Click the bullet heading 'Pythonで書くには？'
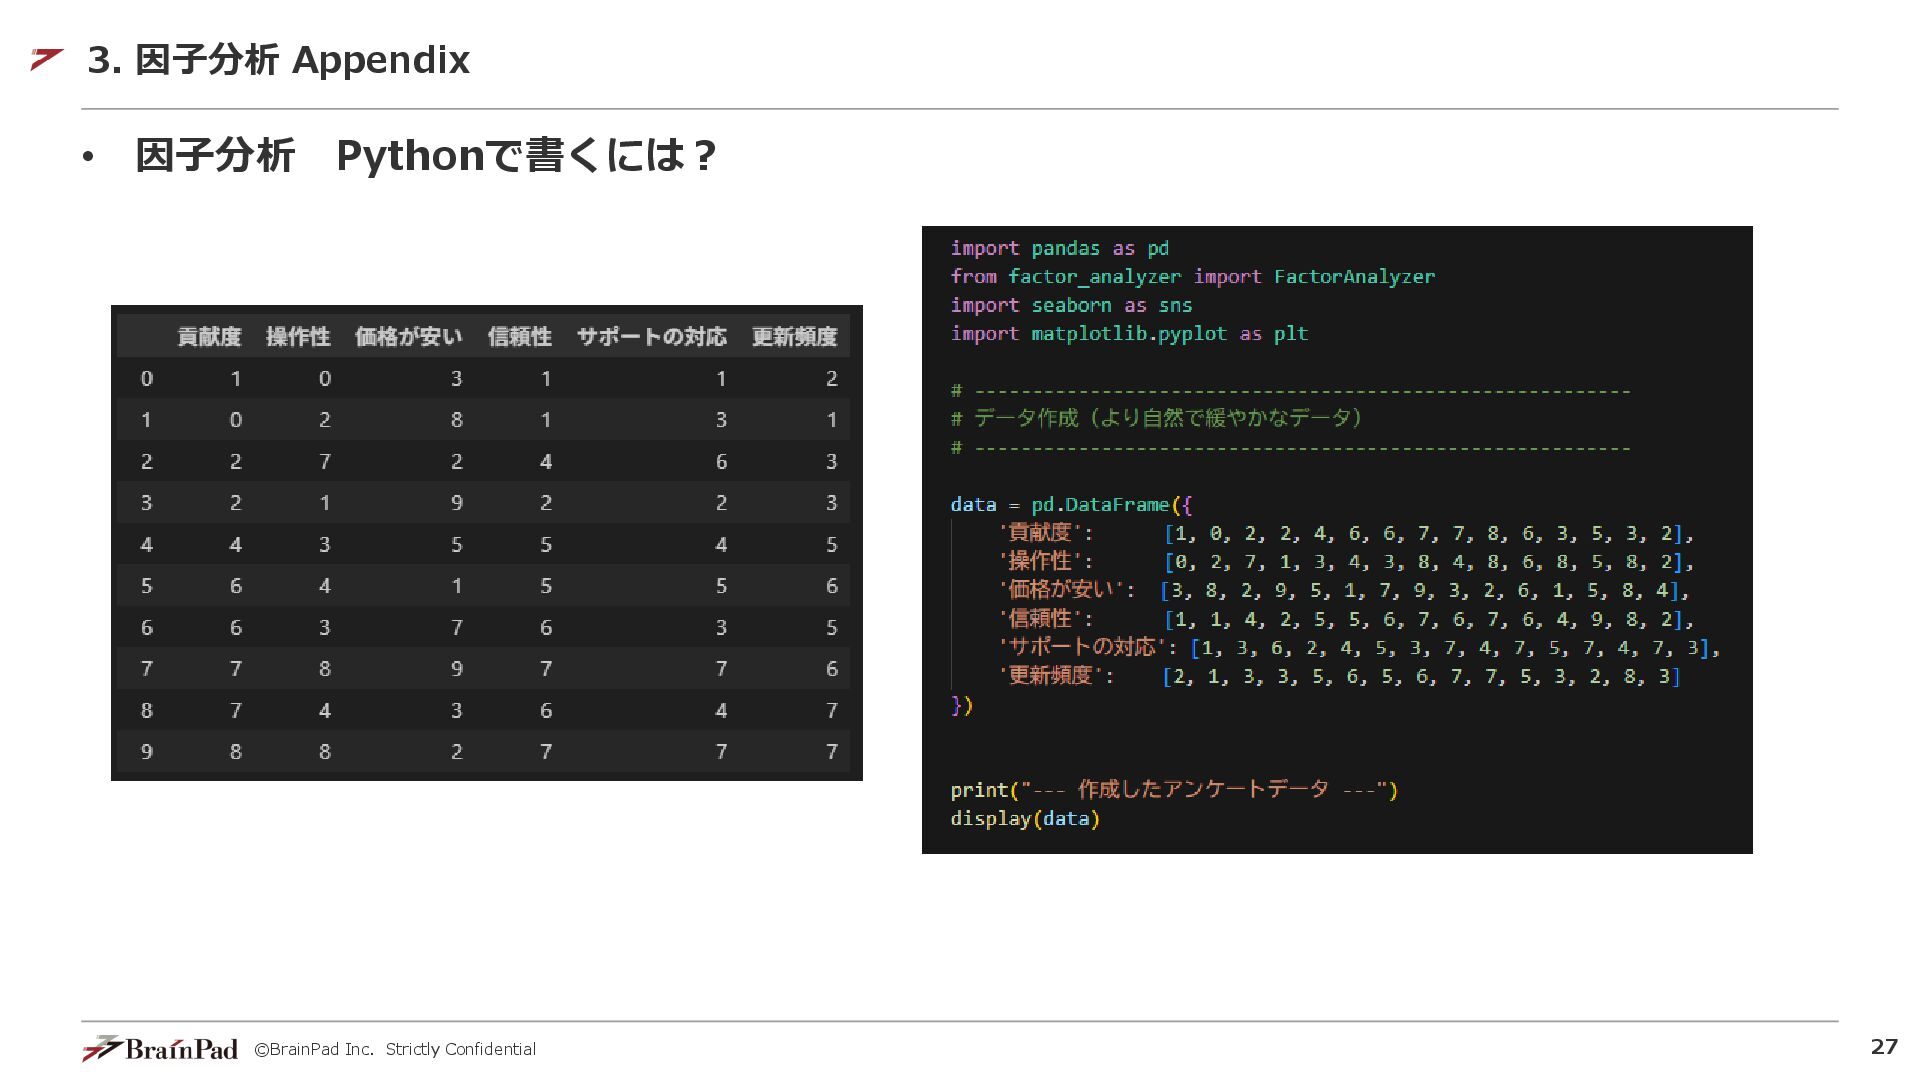1920x1080 pixels. [526, 156]
